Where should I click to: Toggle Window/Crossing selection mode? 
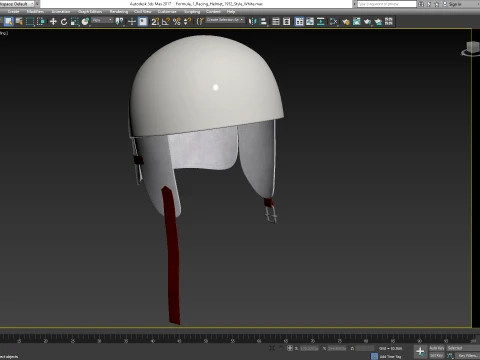[x=41, y=22]
